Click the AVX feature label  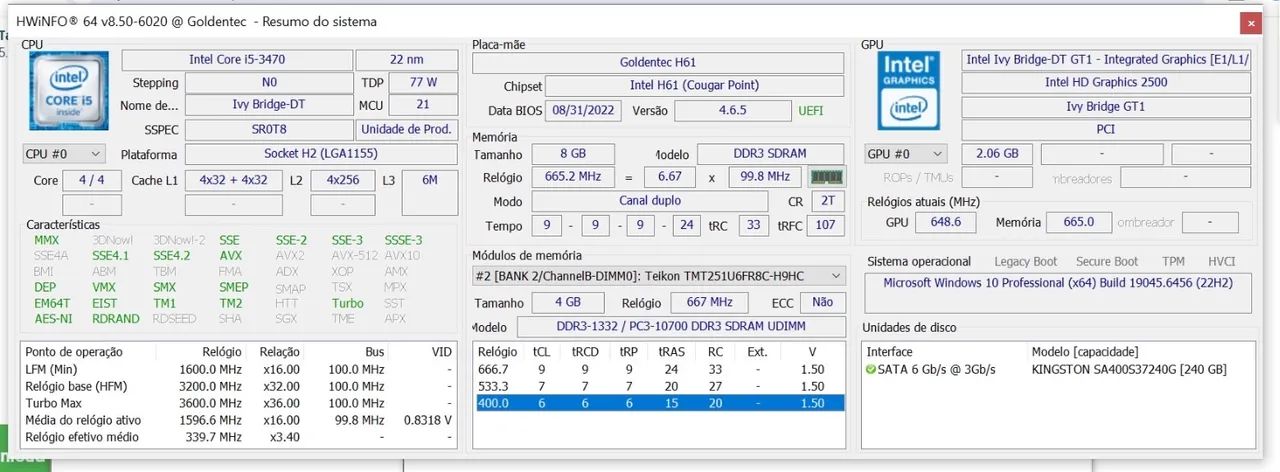tap(231, 255)
